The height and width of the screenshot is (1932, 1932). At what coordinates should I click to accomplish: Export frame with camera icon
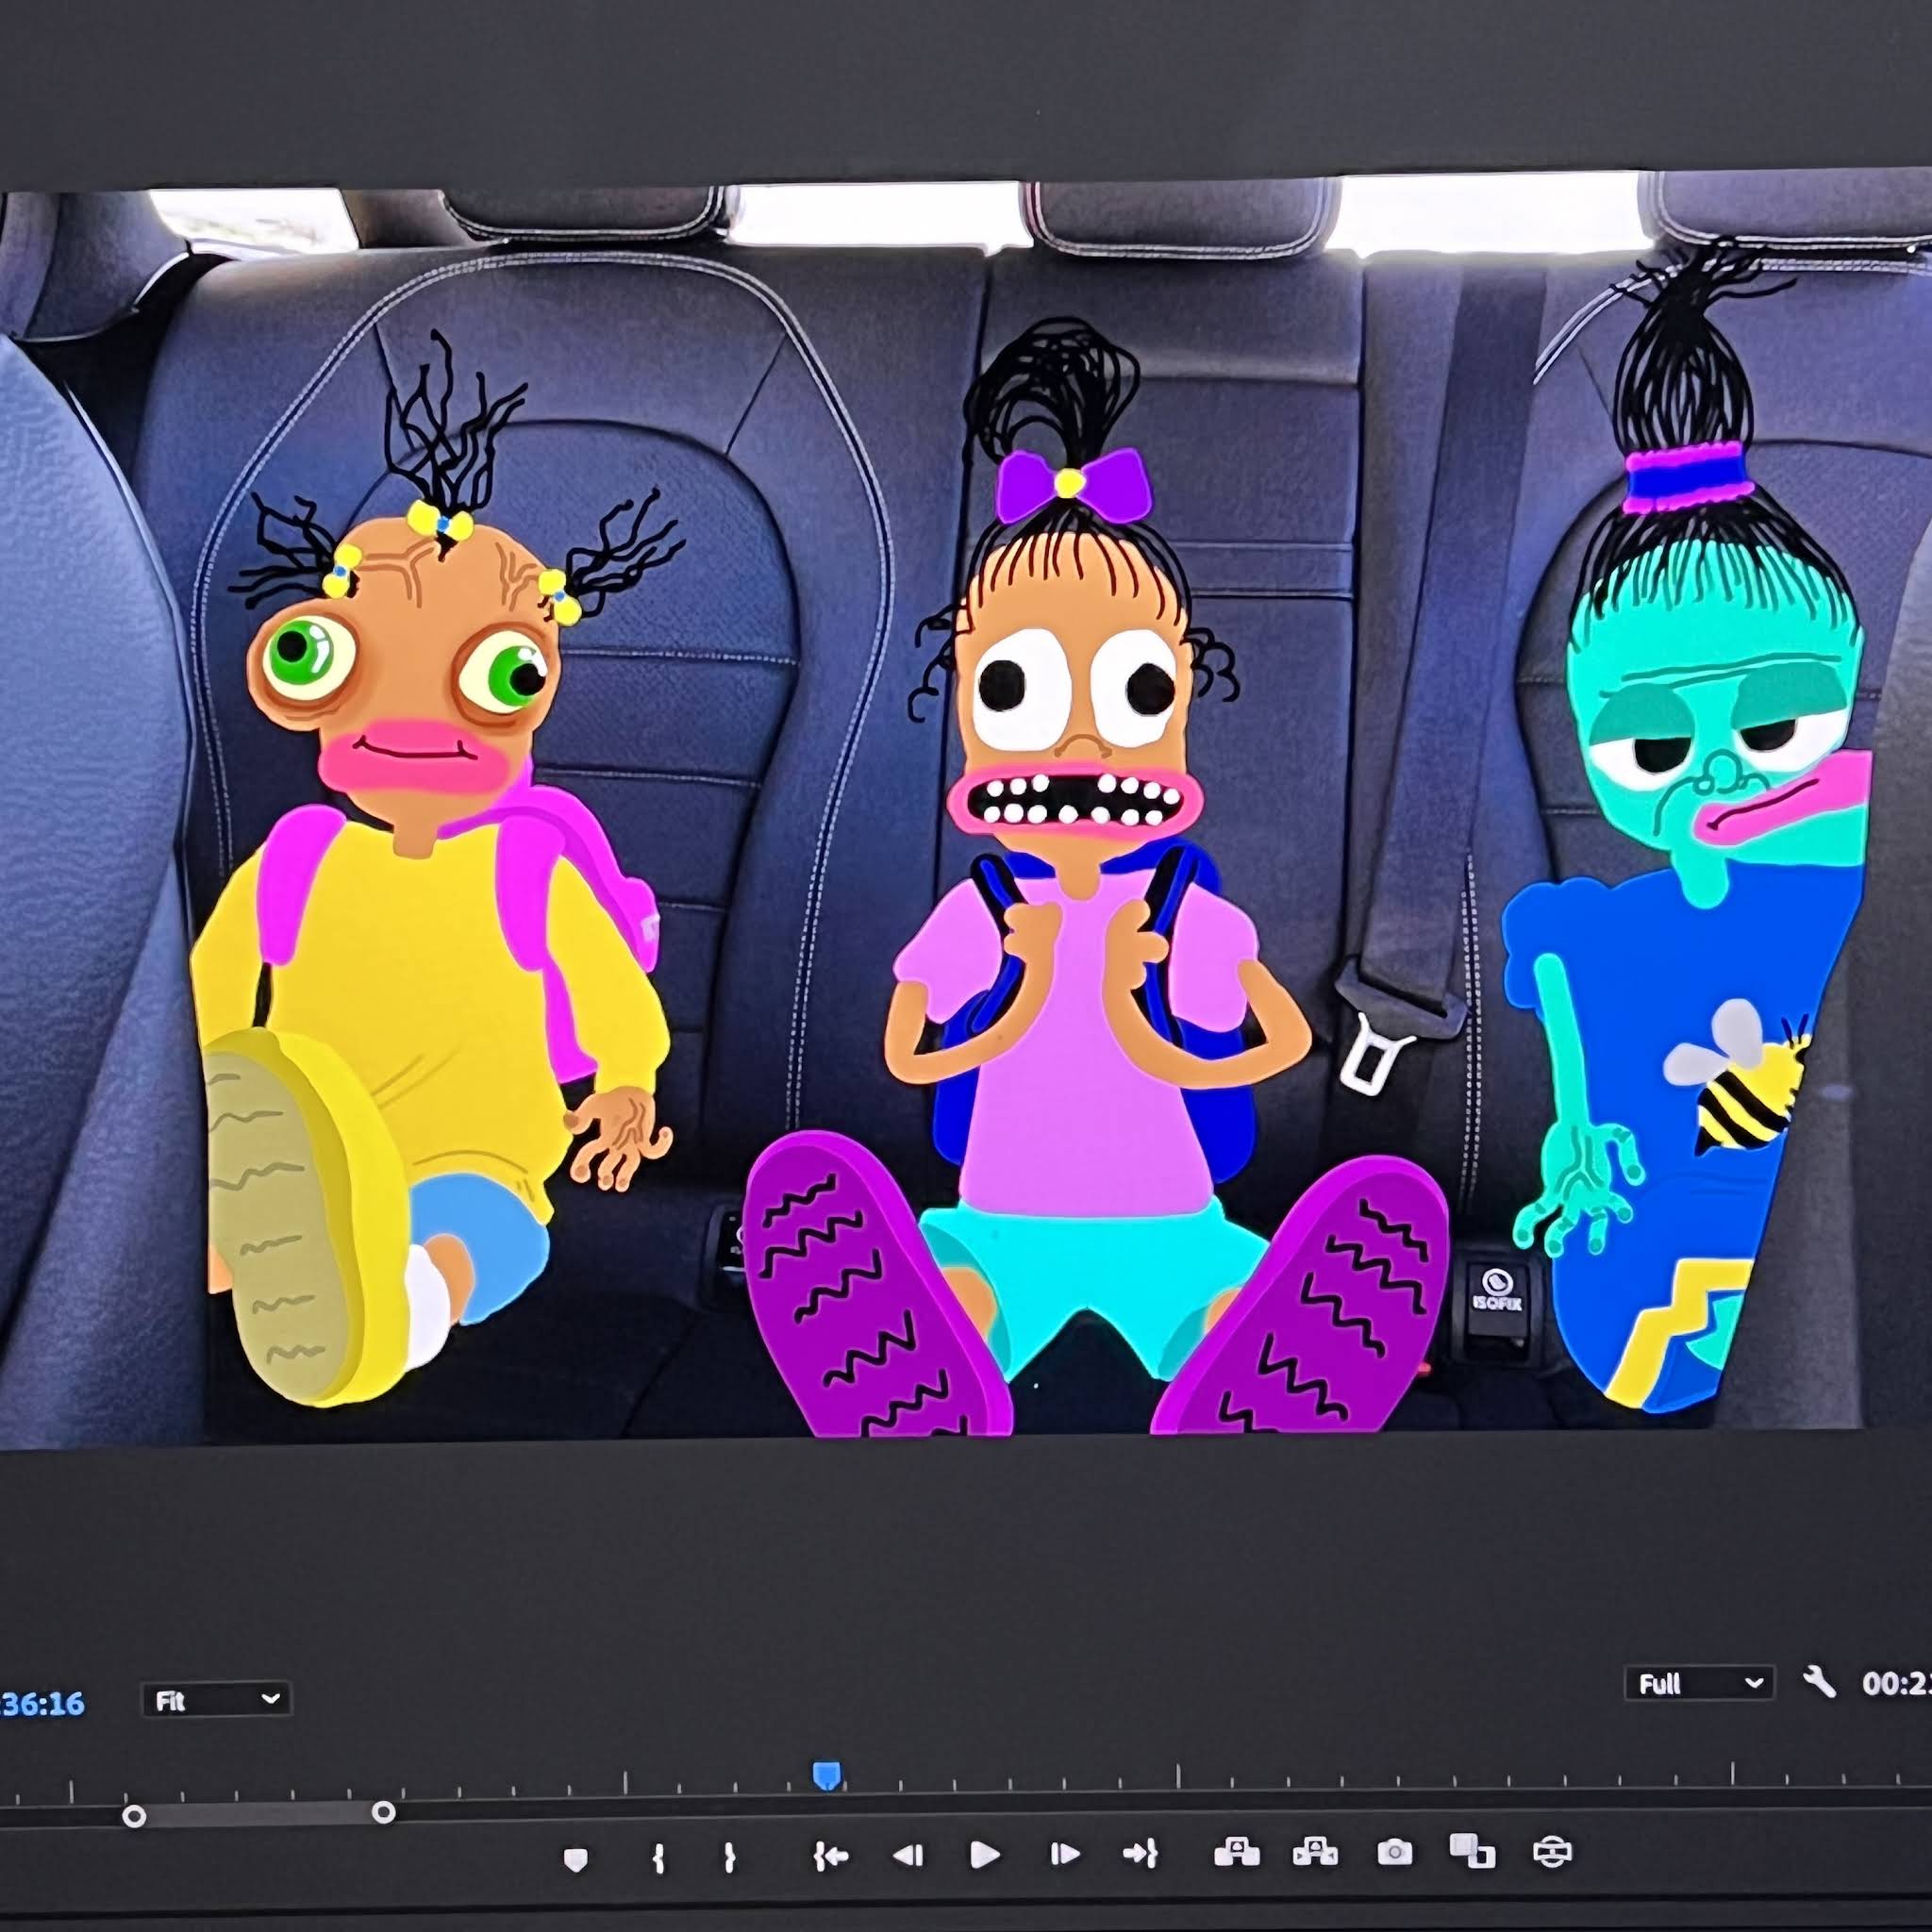pos(1395,1853)
